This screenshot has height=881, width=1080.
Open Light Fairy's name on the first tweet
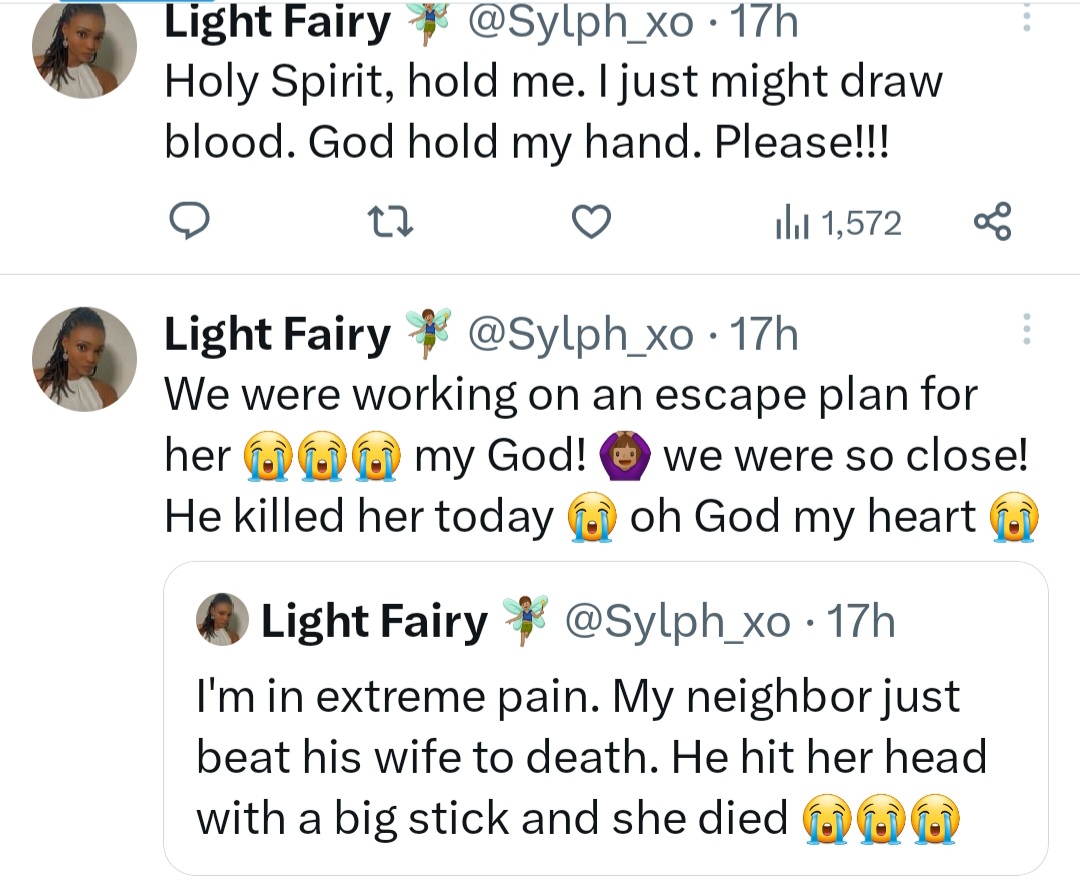[277, 24]
